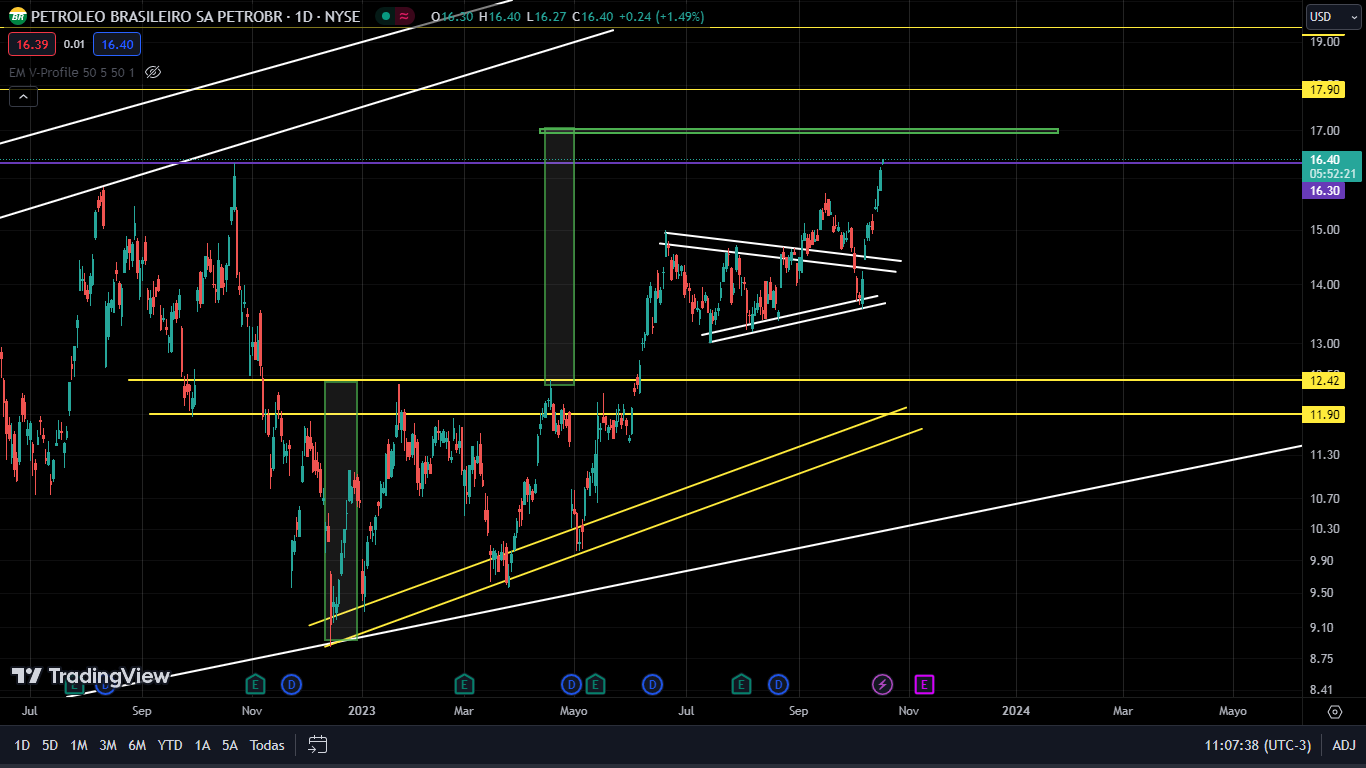Click the earnings E marker near Nov 2022

point(256,684)
